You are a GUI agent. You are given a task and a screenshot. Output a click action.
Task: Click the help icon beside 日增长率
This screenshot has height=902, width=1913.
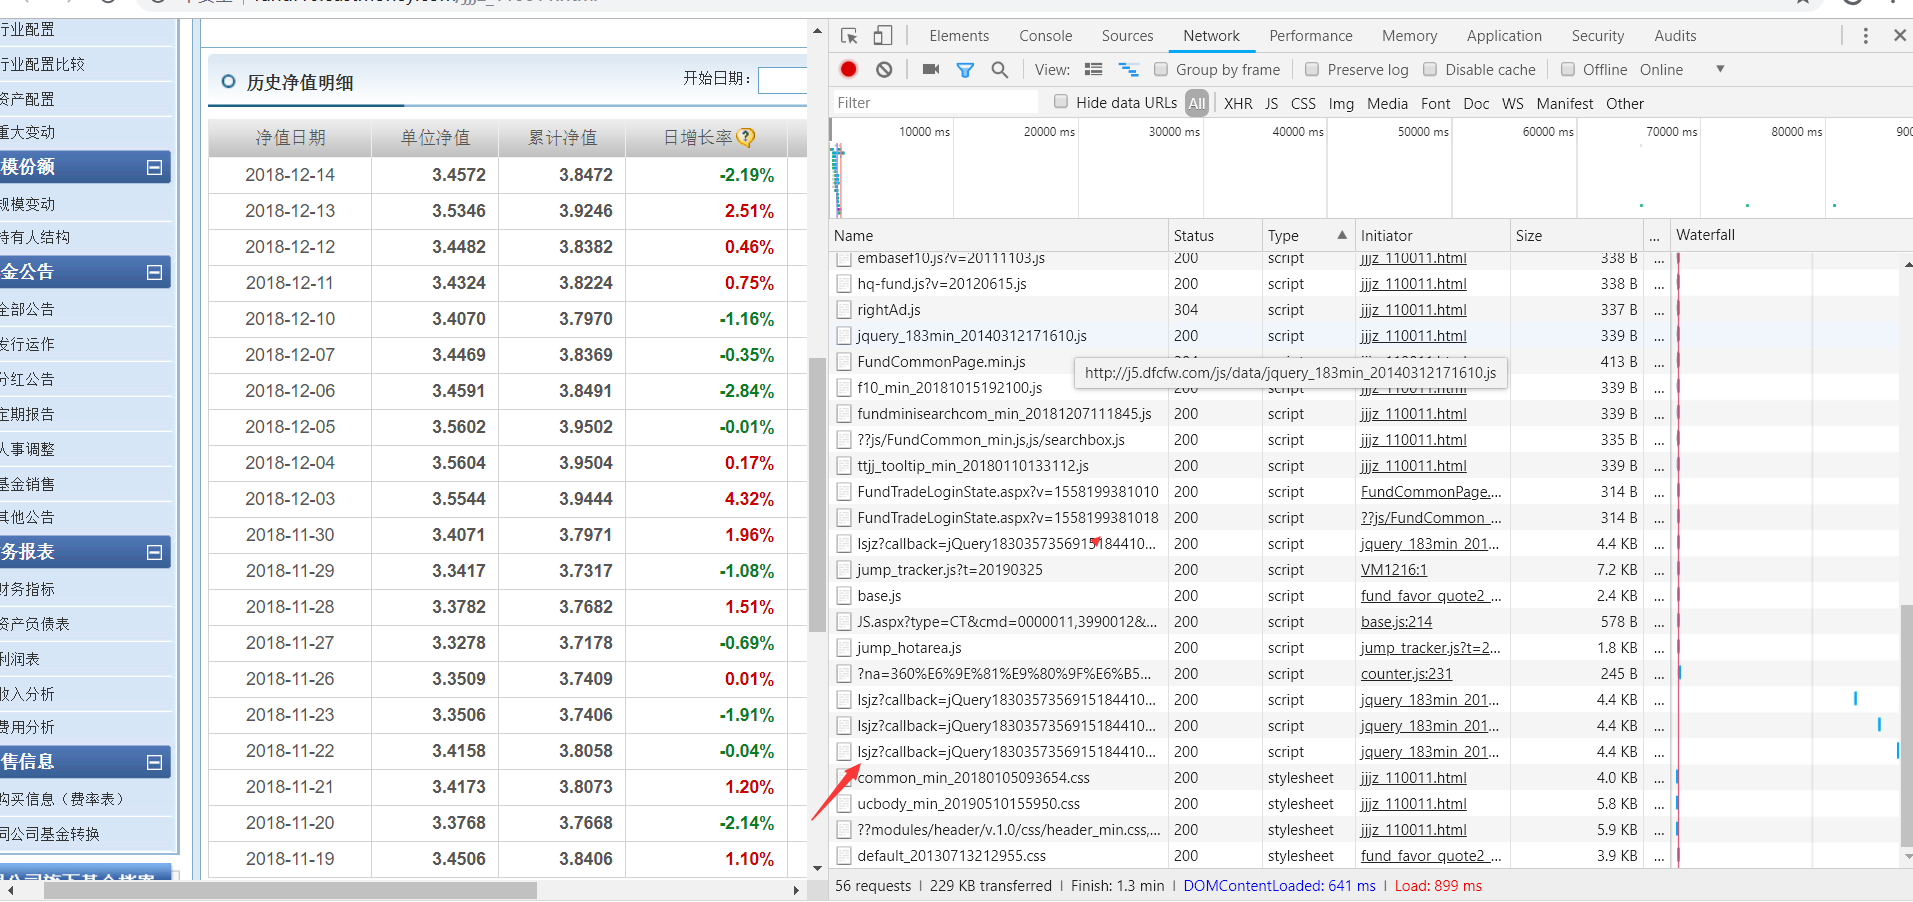(x=746, y=138)
